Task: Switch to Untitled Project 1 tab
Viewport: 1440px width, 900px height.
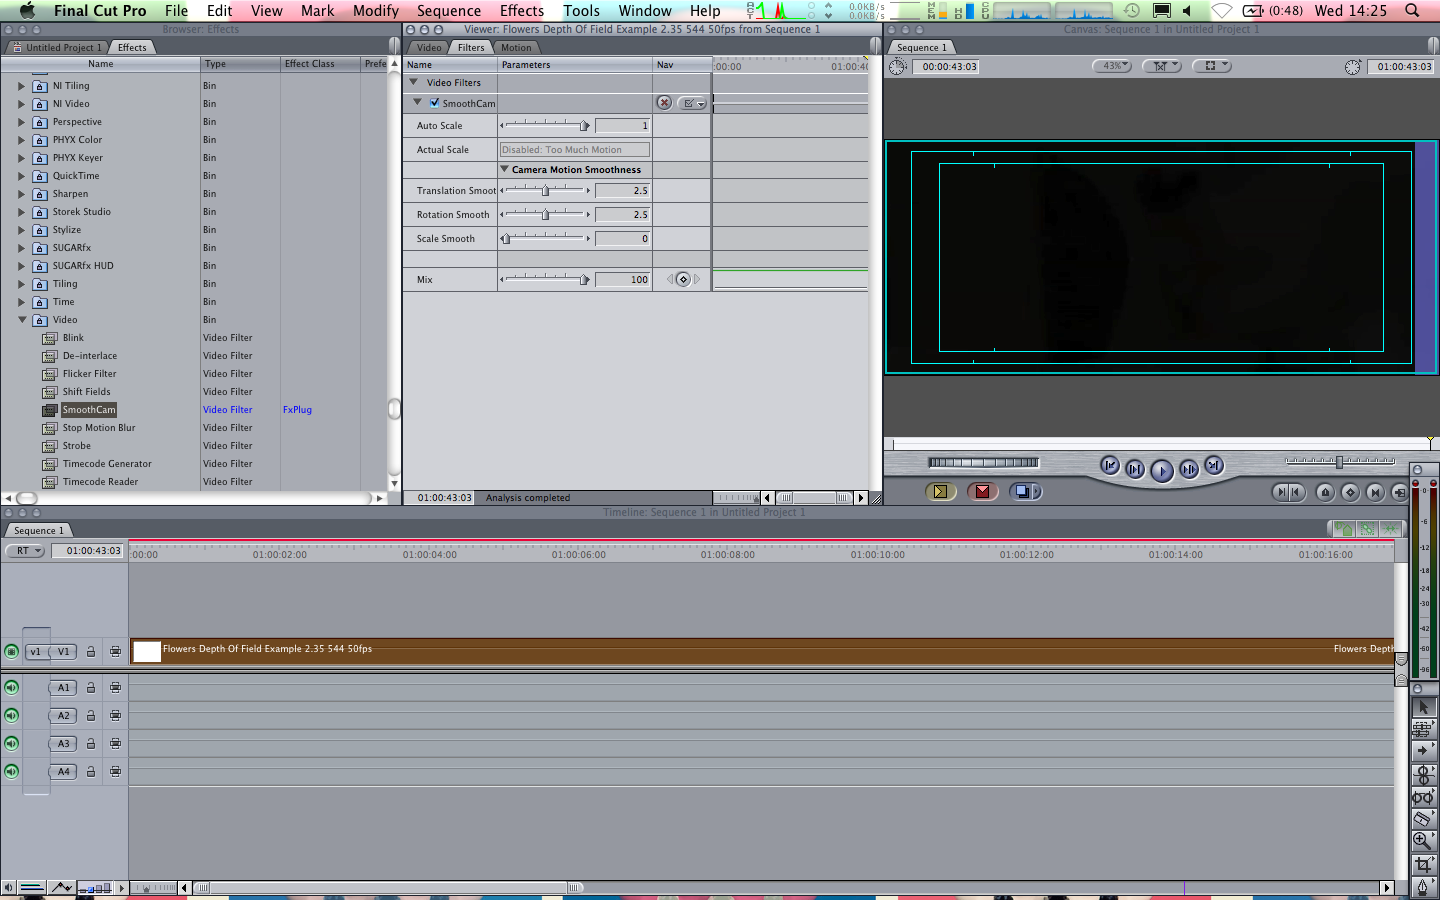Action: 57,47
